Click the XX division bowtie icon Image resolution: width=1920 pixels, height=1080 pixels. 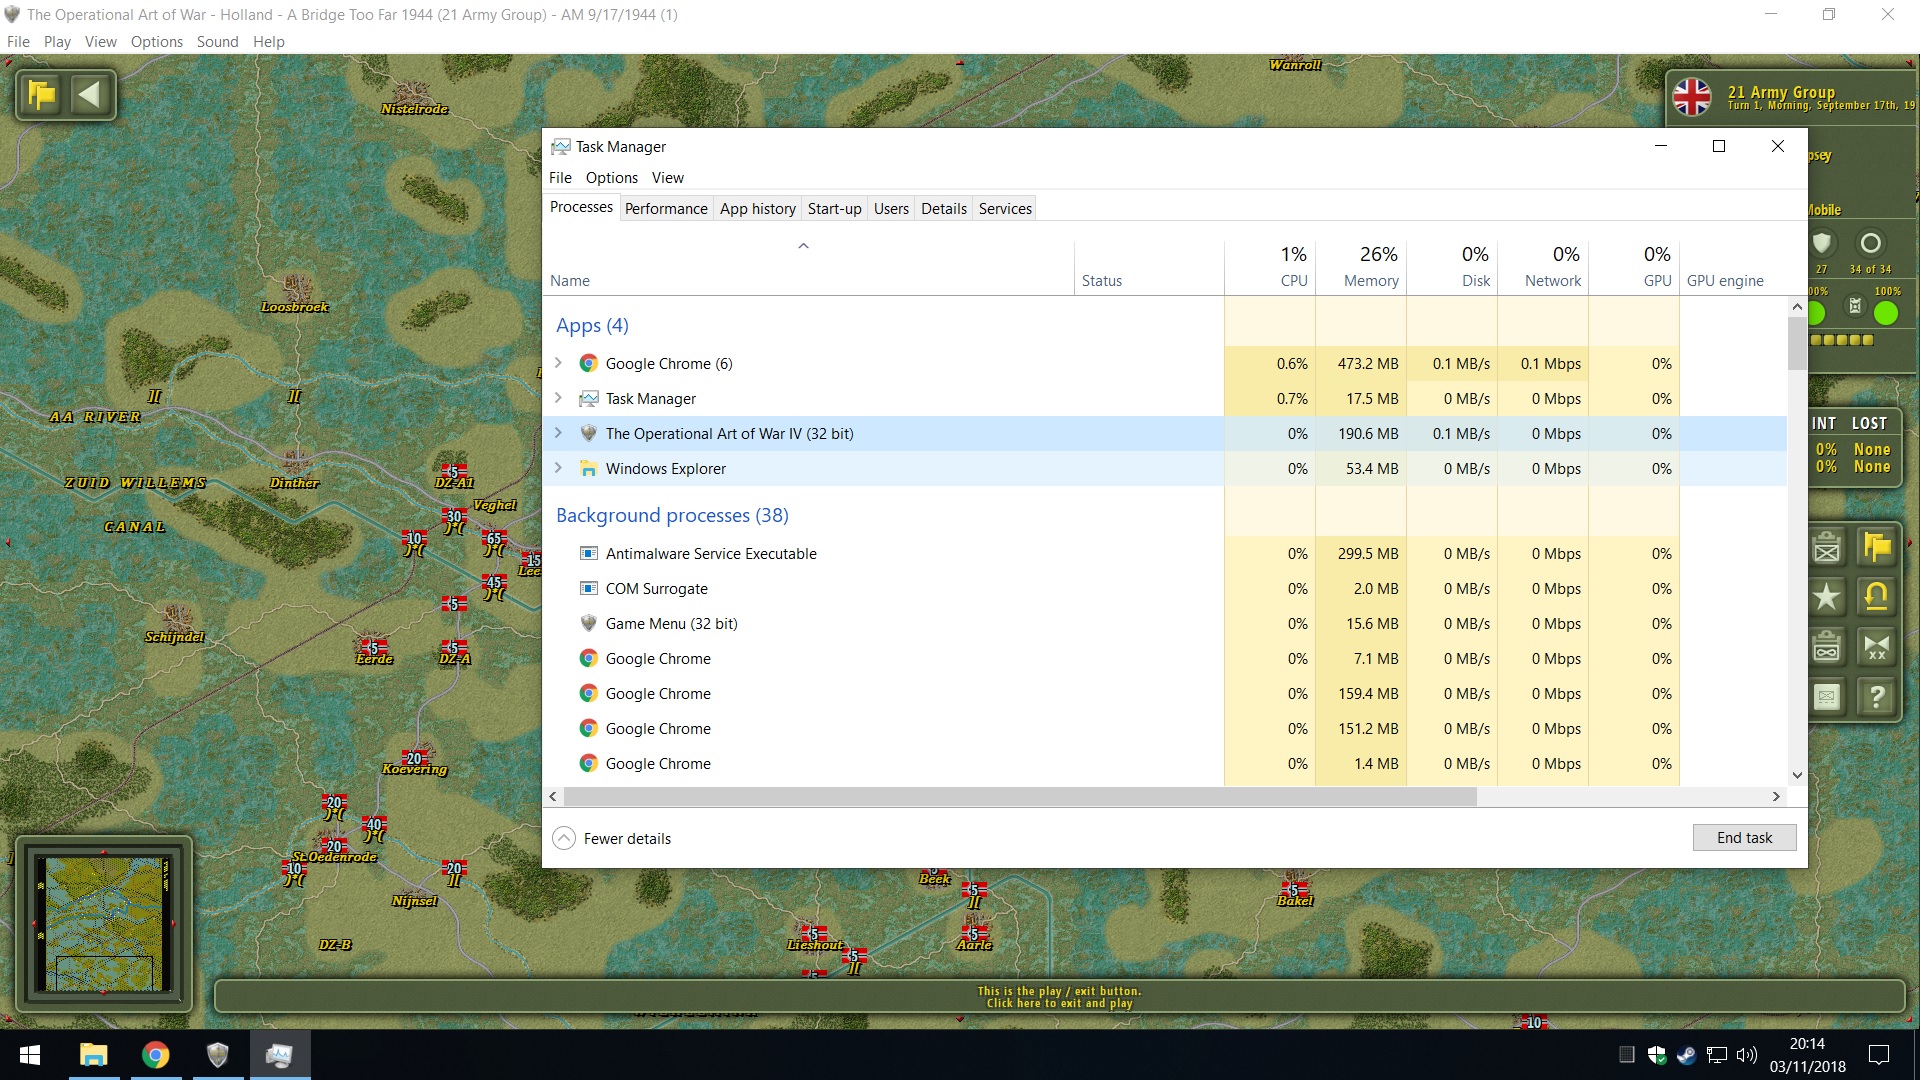pos(1877,647)
